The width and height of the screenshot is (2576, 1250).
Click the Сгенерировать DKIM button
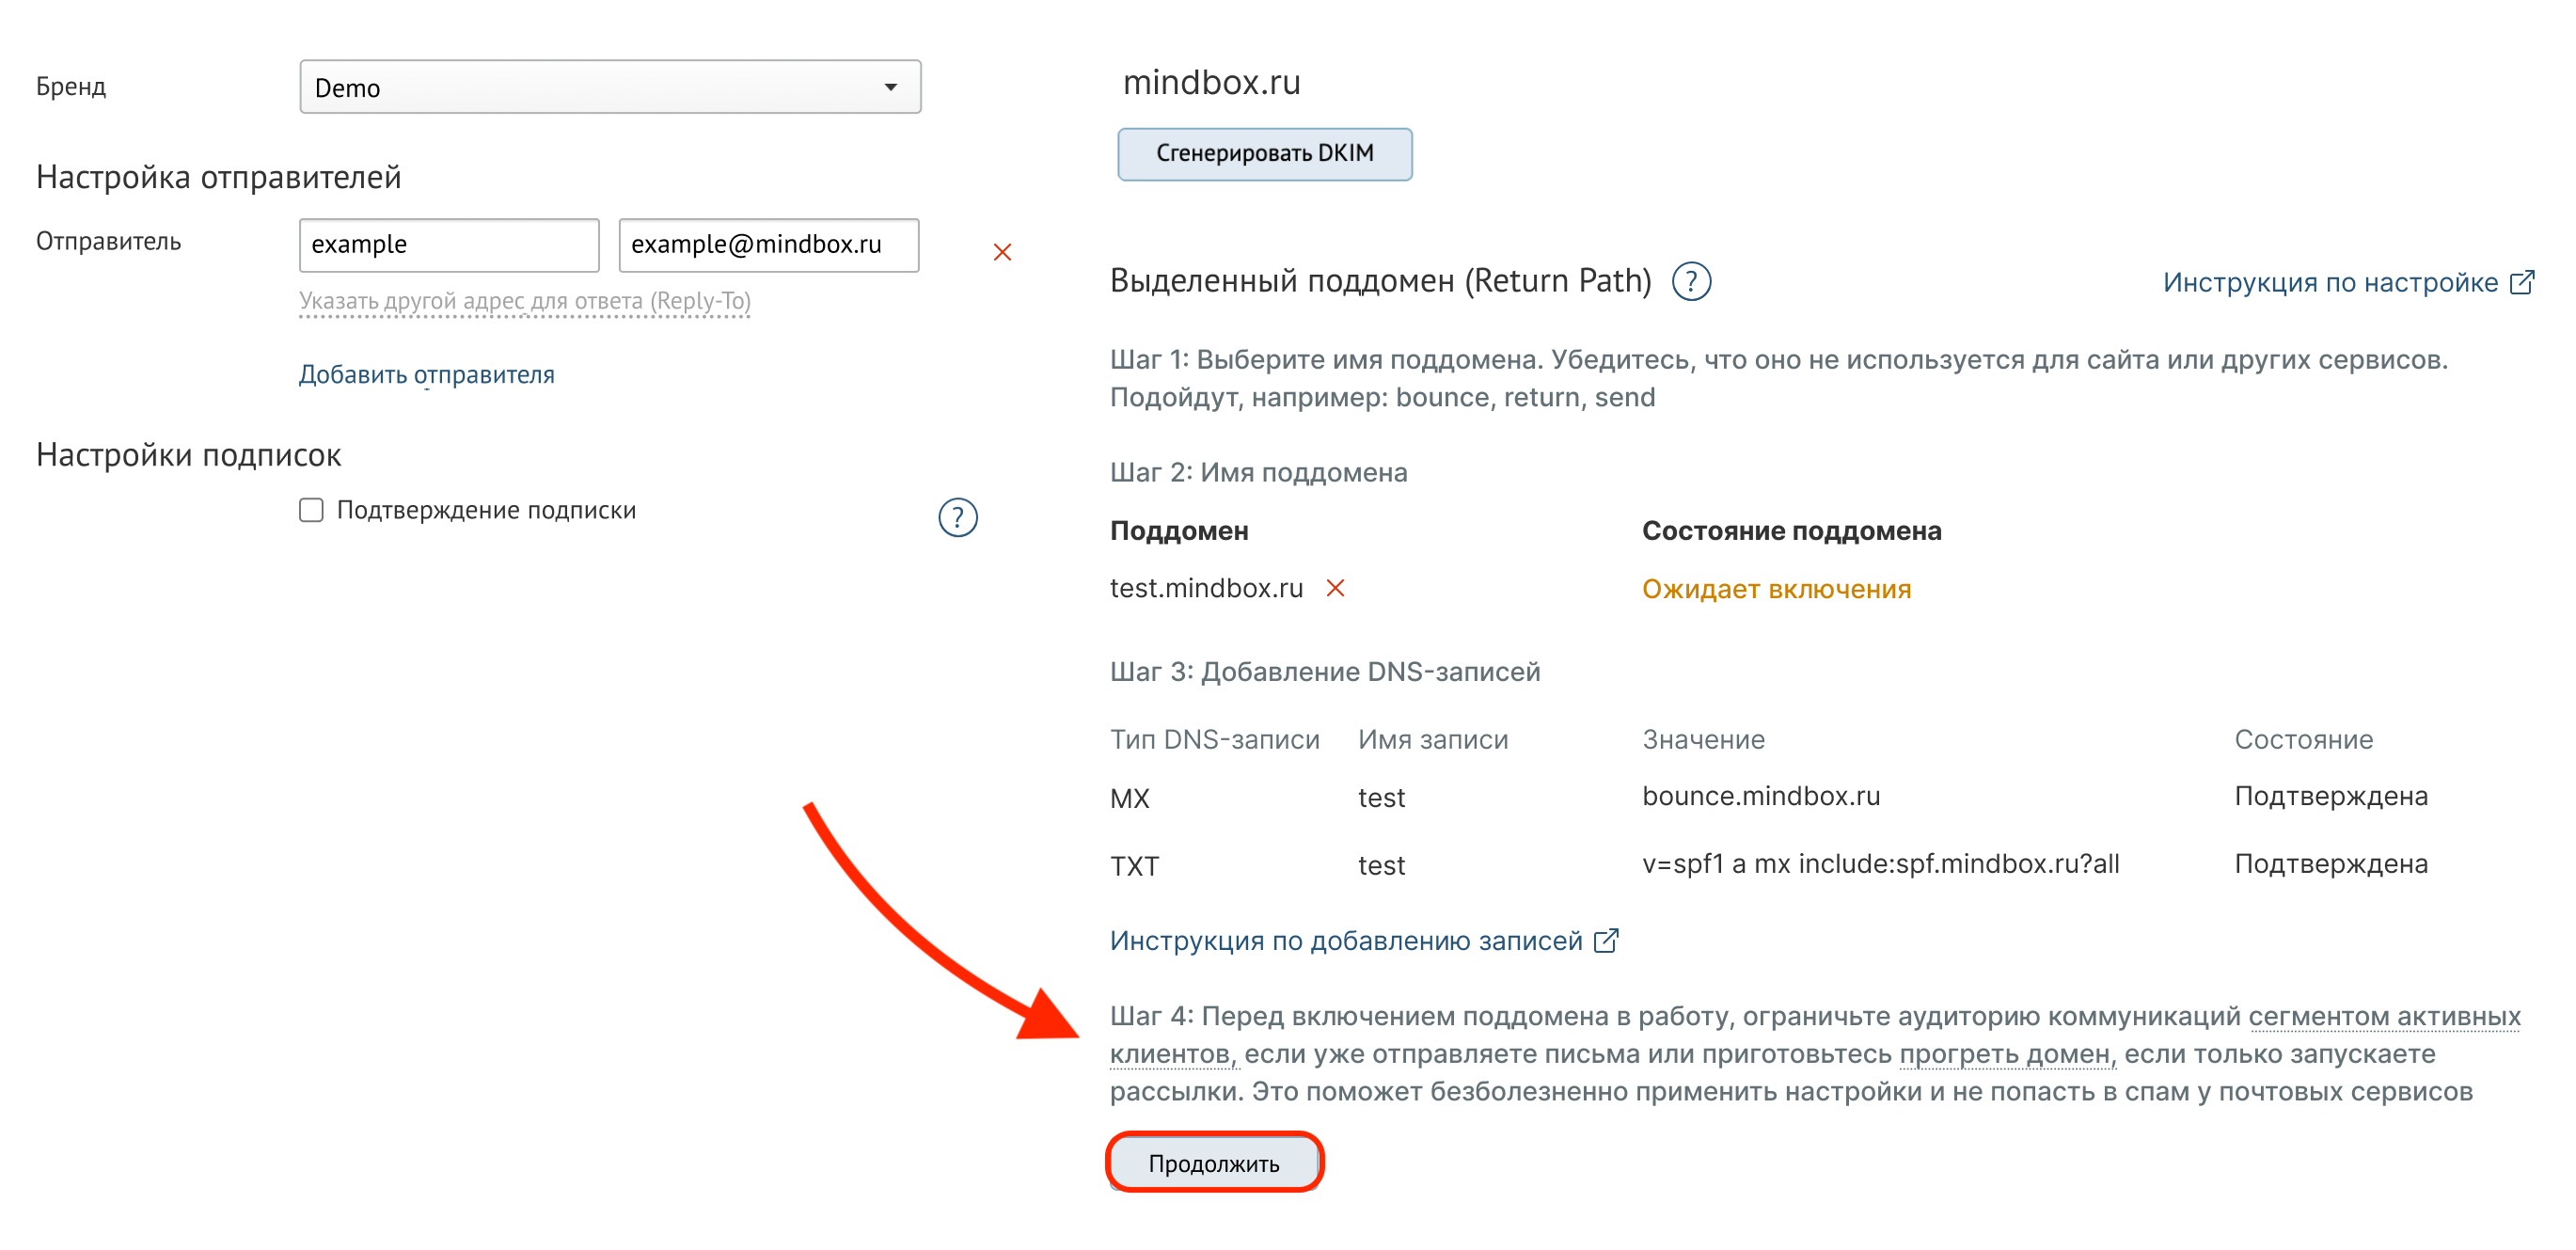1264,154
